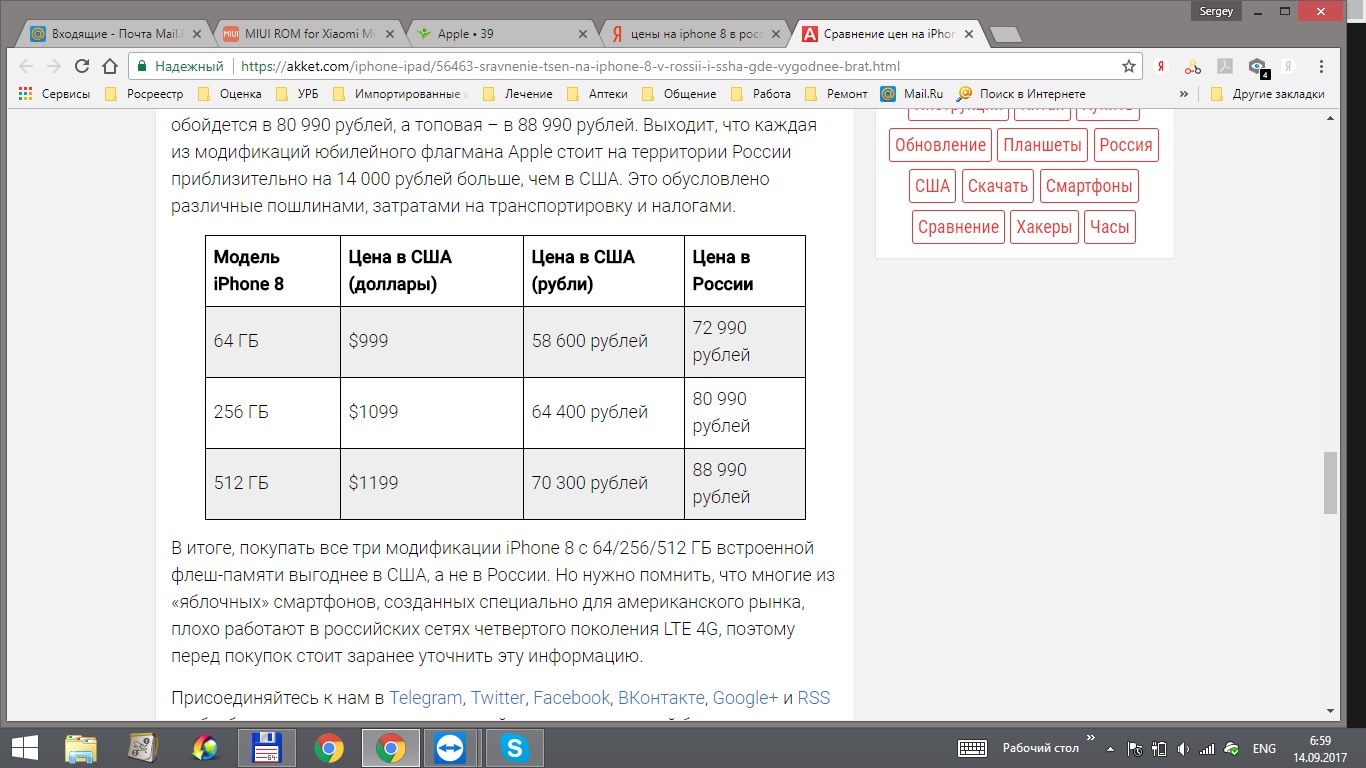Image resolution: width=1366 pixels, height=768 pixels.
Task: Show hidden system tray icons
Action: 1111,749
